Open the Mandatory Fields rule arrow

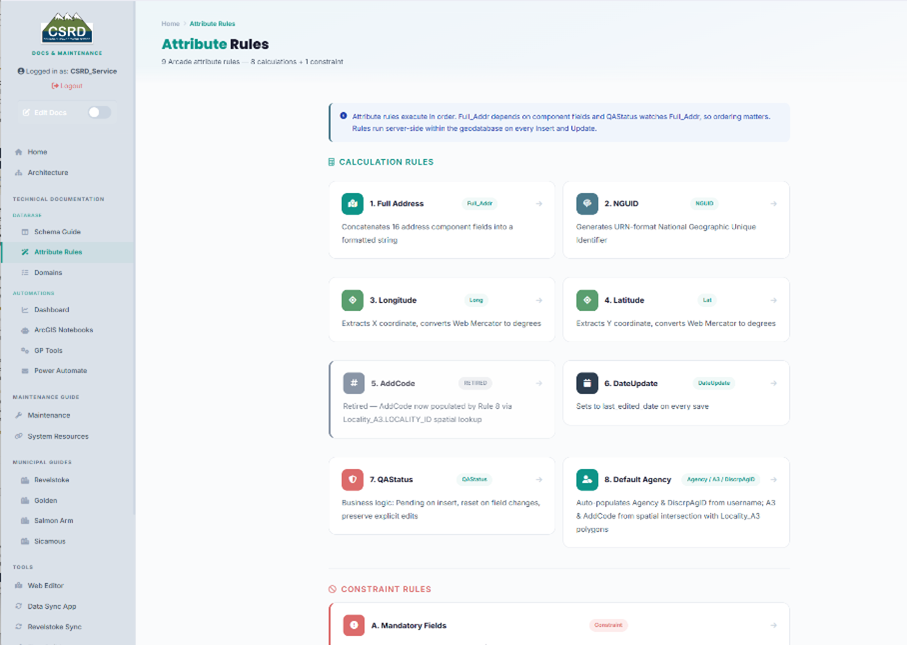click(x=773, y=625)
